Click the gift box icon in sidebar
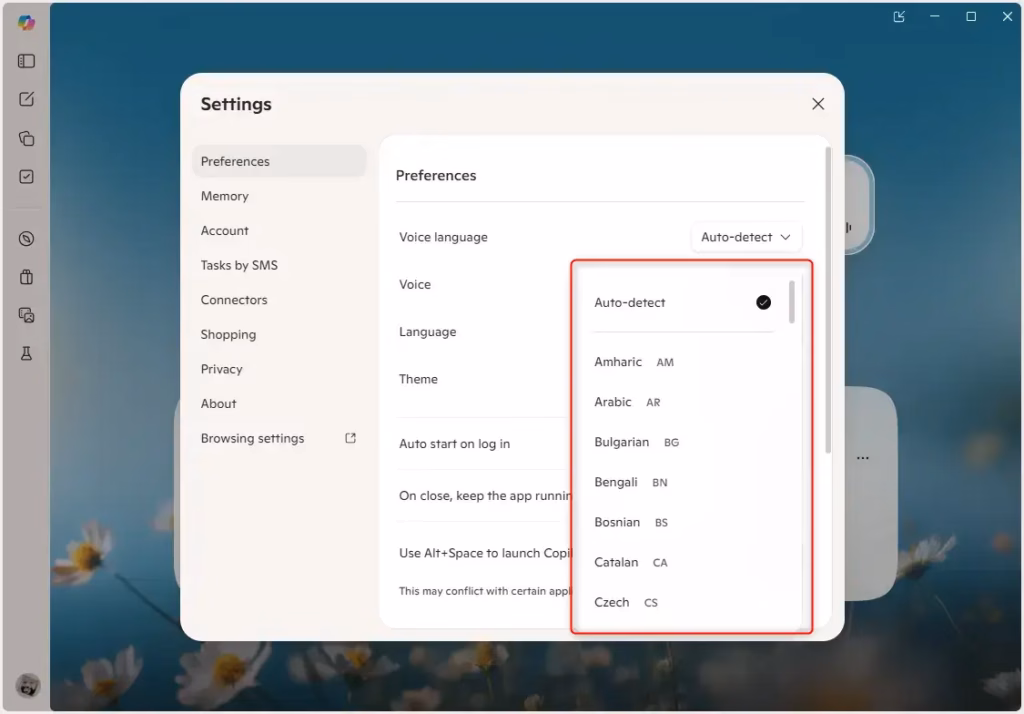 click(x=27, y=277)
